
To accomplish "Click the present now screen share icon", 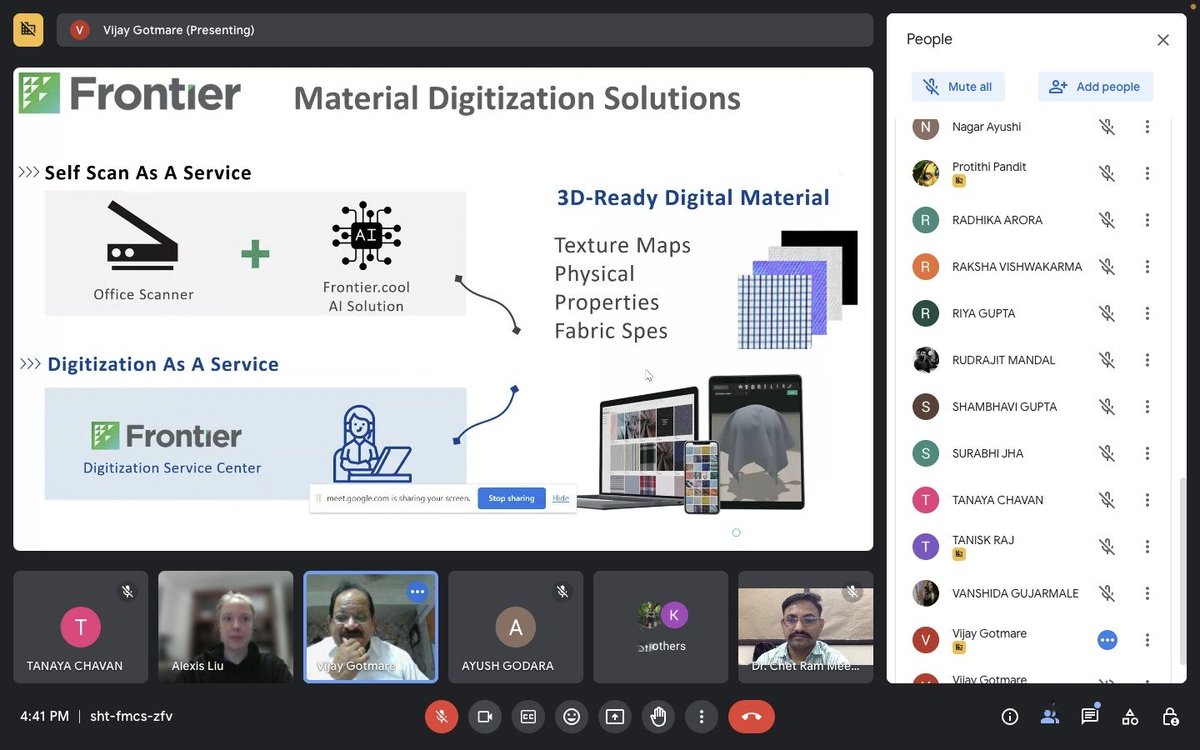I will click(x=614, y=716).
